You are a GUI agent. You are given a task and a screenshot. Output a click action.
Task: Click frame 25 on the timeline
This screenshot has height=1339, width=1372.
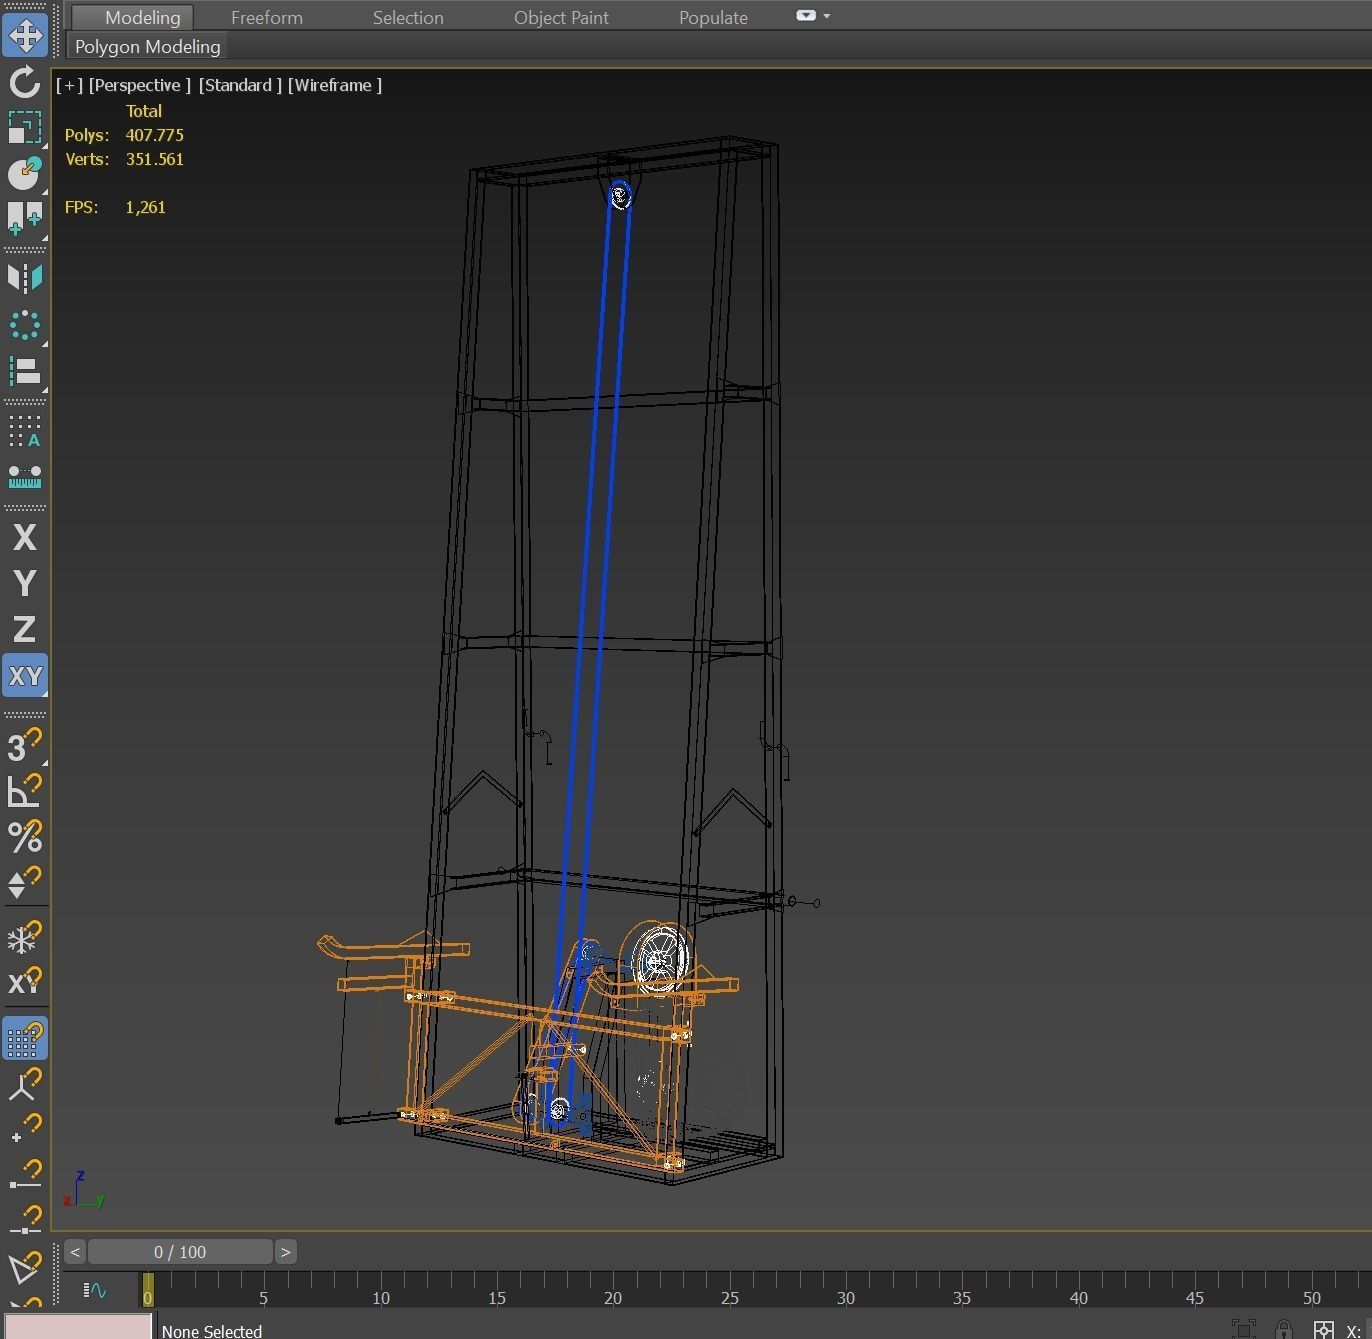[729, 1297]
